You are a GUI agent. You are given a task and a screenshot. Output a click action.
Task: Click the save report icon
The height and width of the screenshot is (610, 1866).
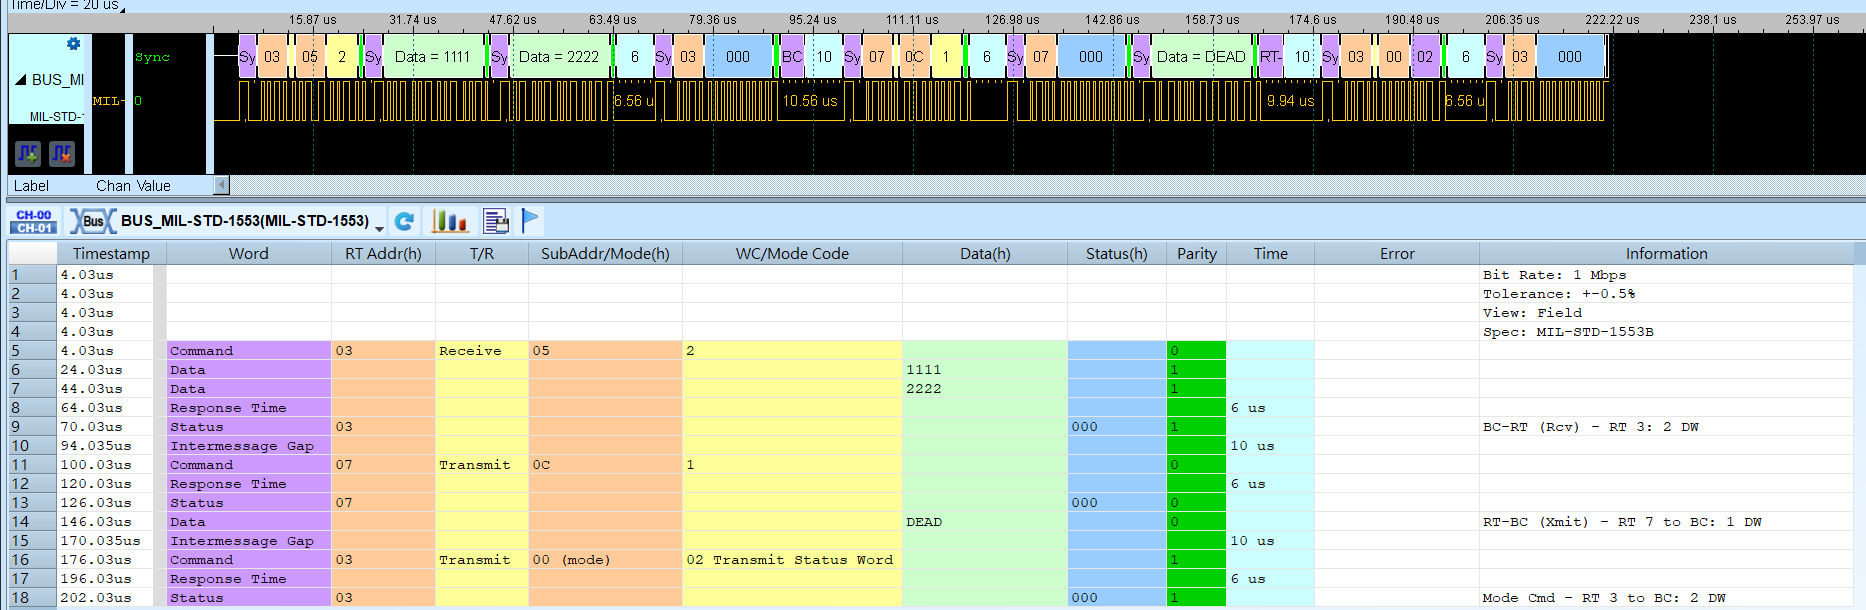tap(496, 221)
